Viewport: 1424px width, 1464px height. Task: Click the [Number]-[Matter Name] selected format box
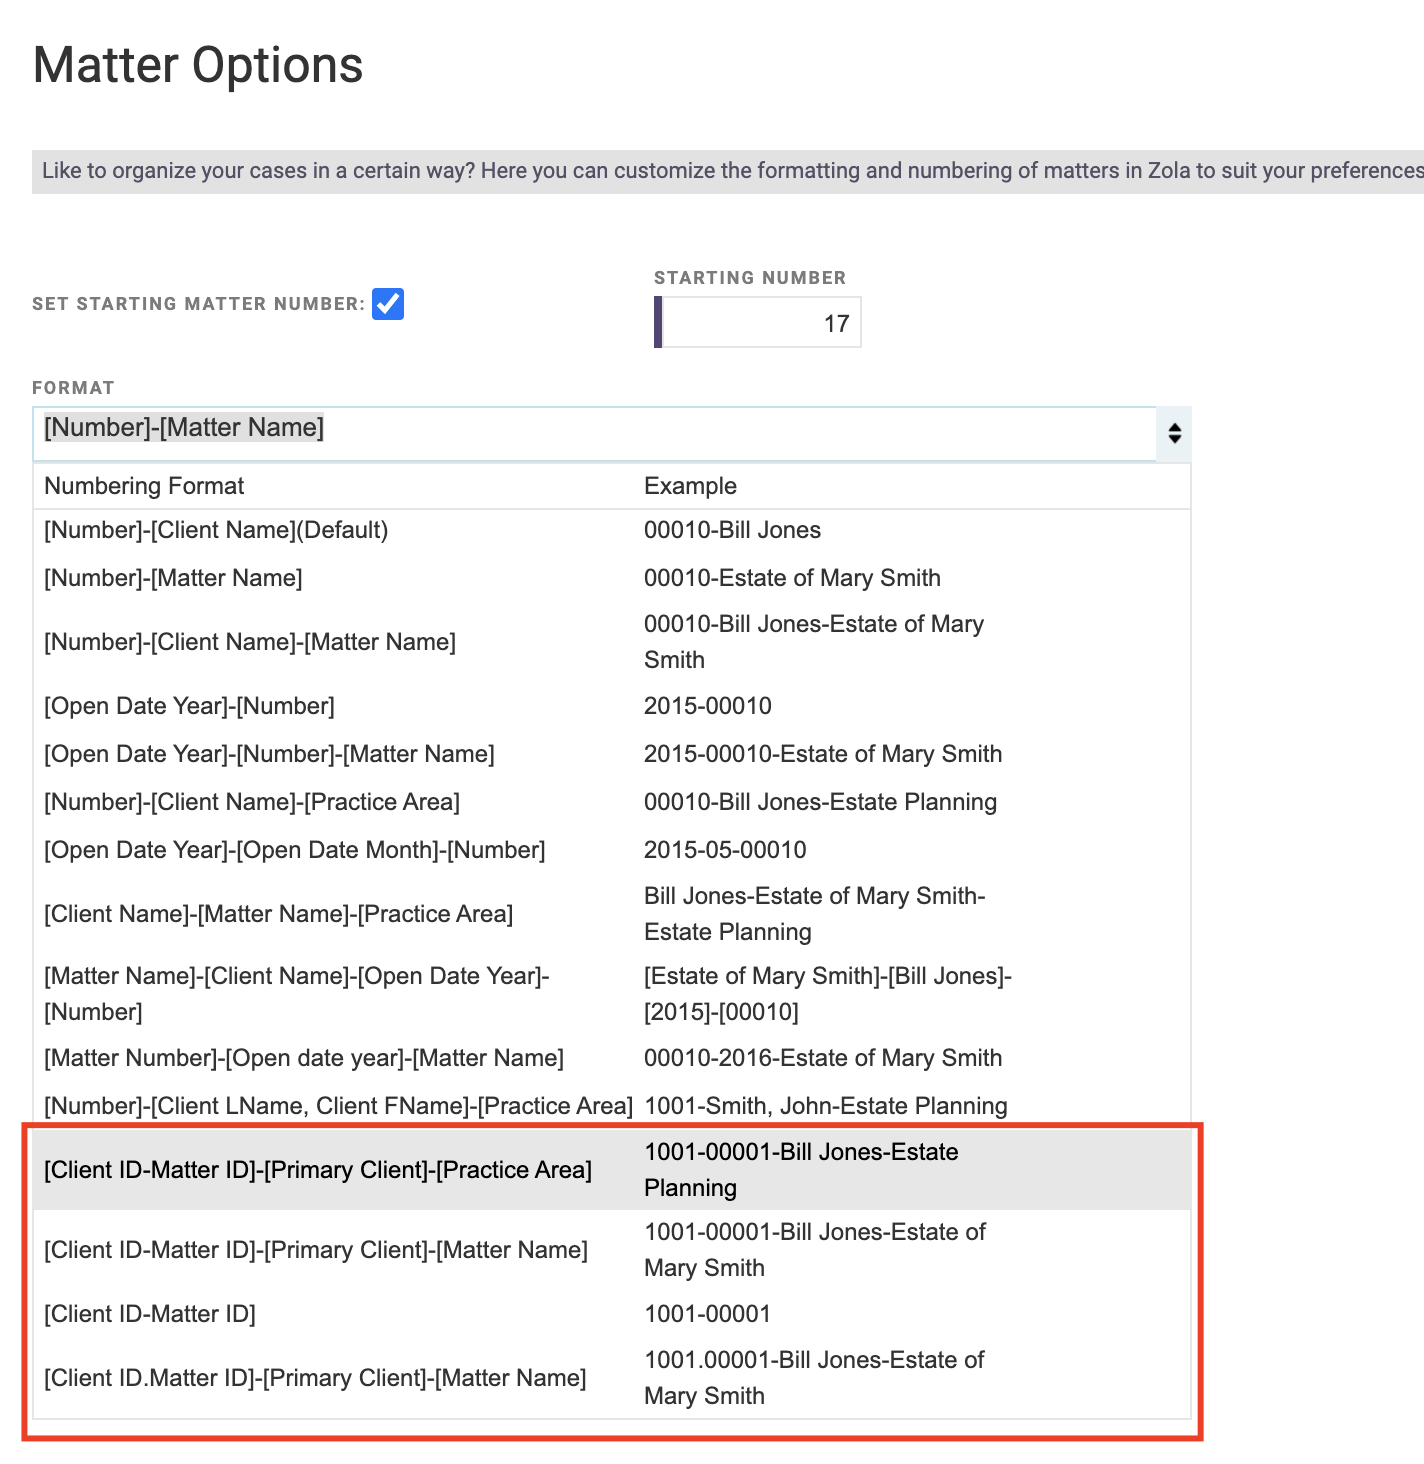click(595, 433)
